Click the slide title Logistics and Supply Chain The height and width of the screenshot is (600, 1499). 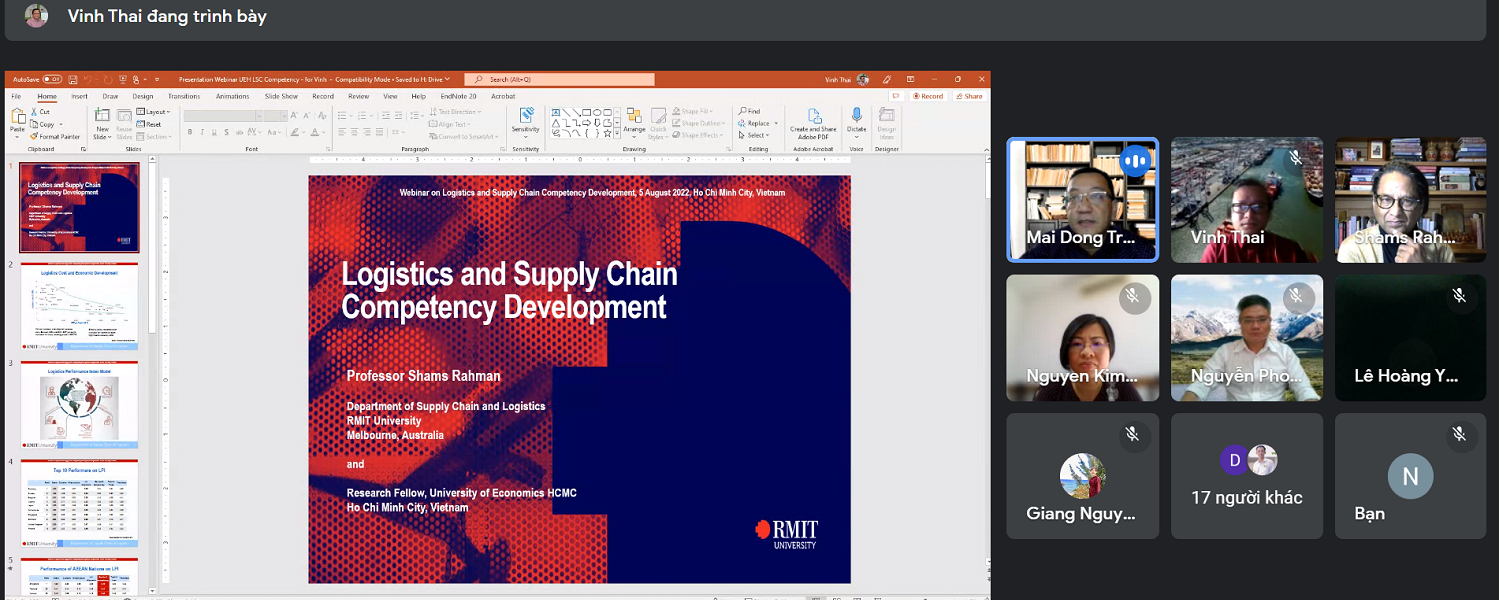[509, 290]
